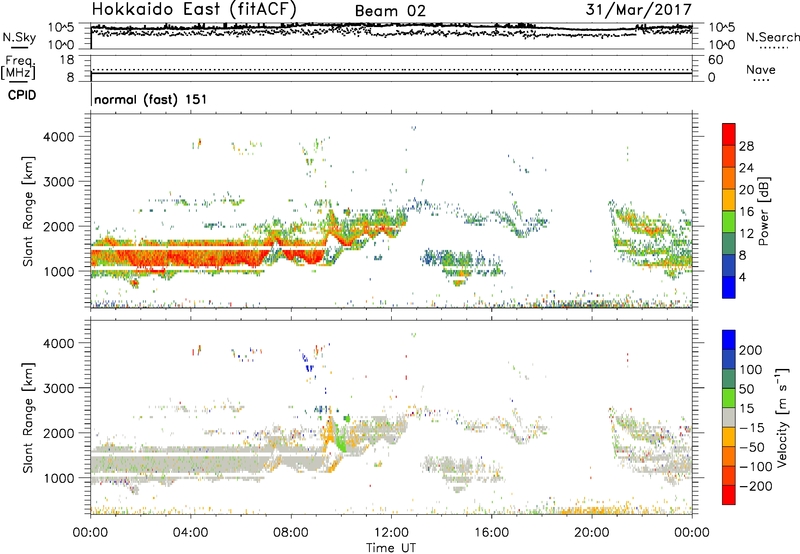The image size is (800, 554).
Task: Pick the bright blue bottom Power colorbar segment
Action: point(729,287)
